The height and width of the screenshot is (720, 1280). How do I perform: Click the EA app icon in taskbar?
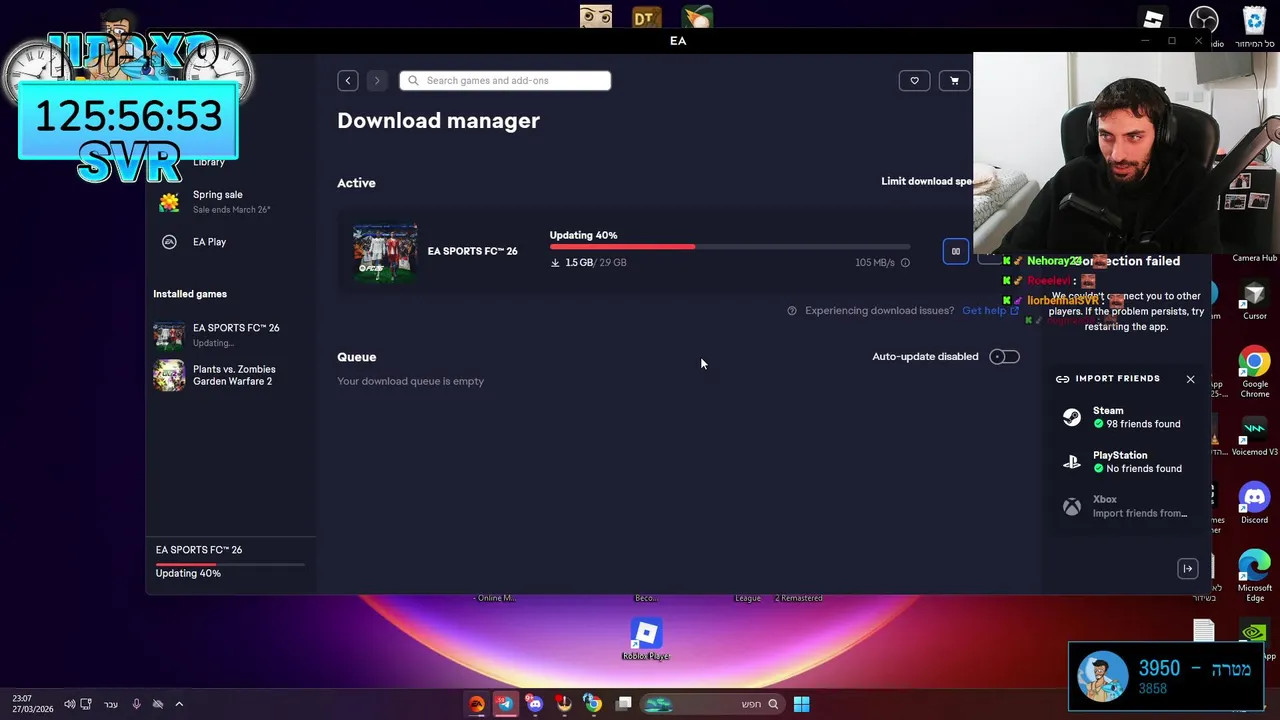(477, 704)
